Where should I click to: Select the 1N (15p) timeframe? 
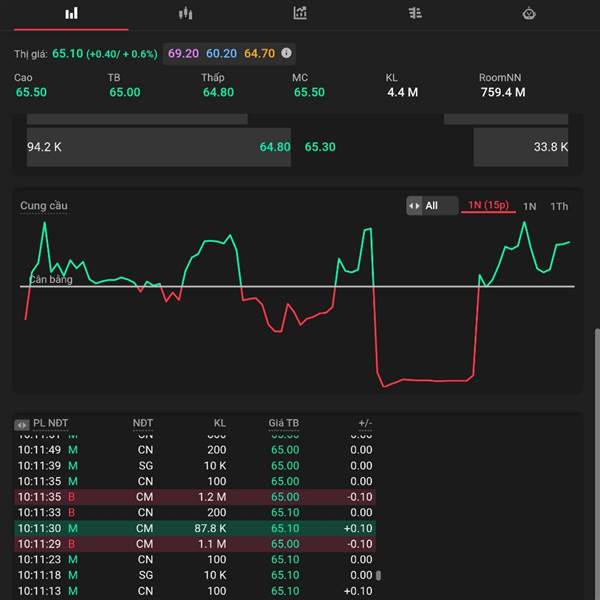[x=488, y=205]
